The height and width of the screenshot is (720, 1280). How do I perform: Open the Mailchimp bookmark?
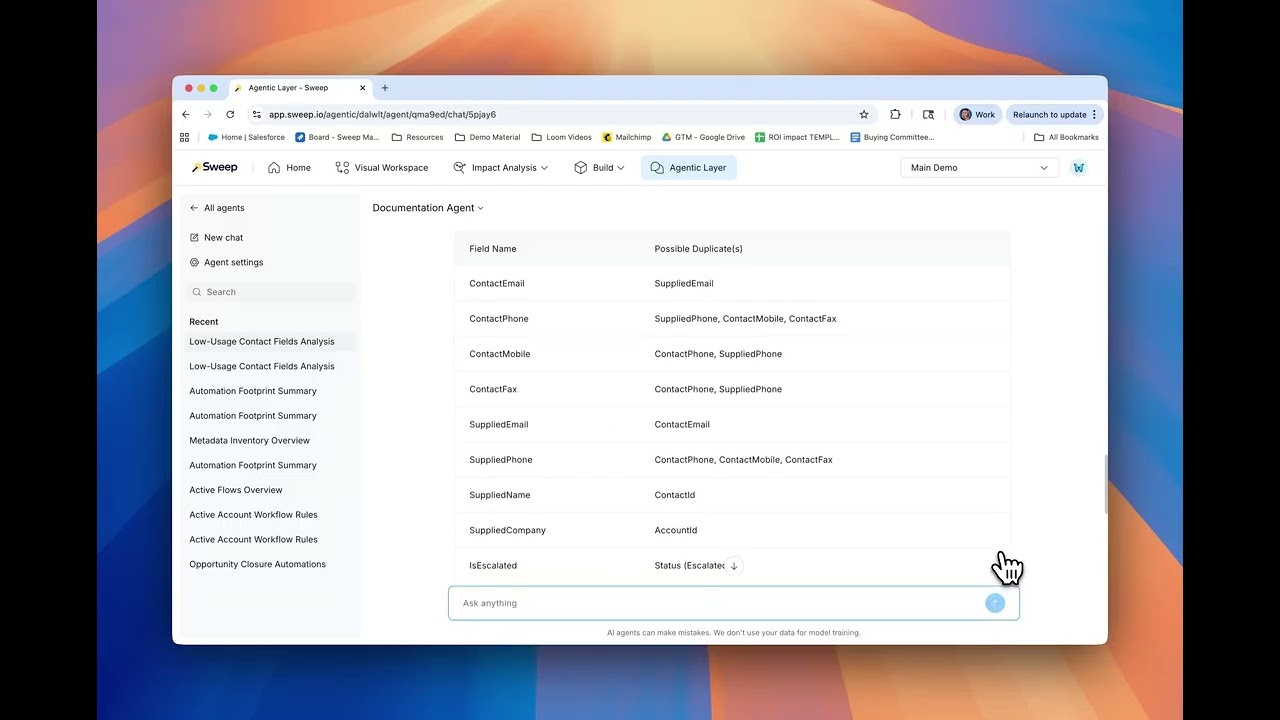626,137
